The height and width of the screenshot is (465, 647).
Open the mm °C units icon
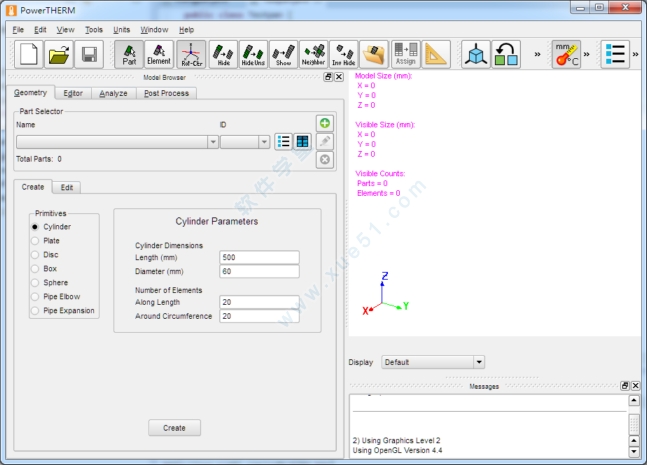pyautogui.click(x=567, y=54)
